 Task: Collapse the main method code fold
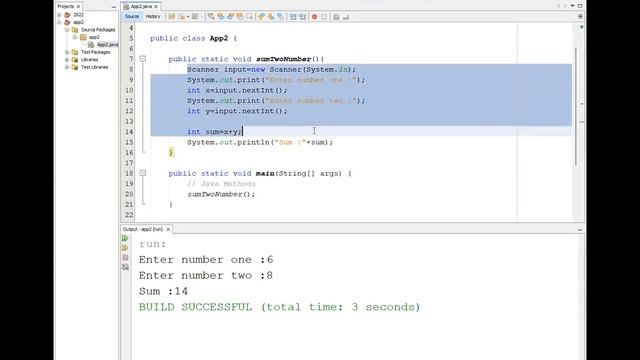tap(142, 173)
